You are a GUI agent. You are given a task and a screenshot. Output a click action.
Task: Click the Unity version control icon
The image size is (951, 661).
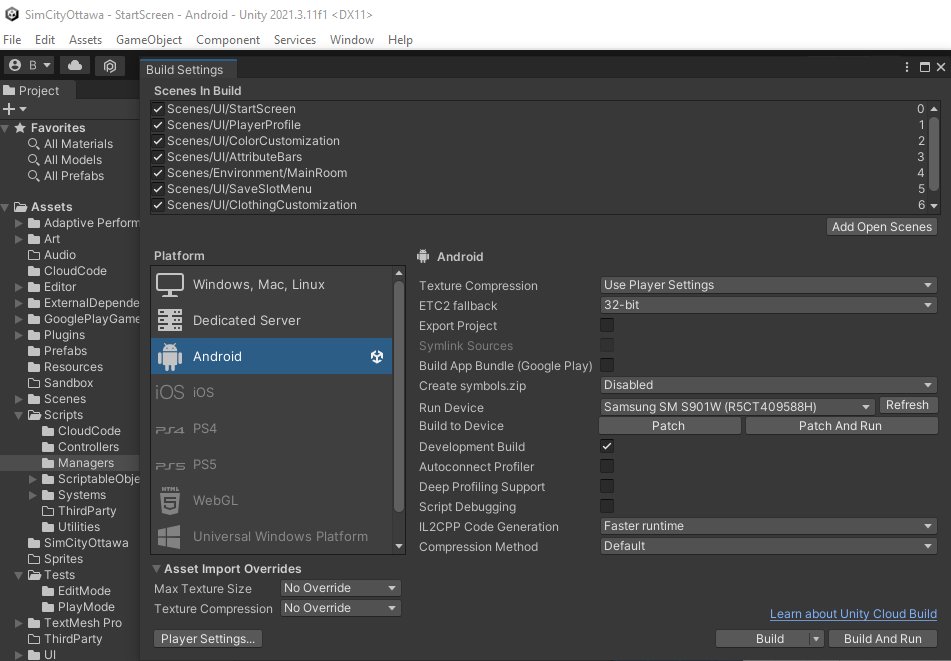[110, 65]
